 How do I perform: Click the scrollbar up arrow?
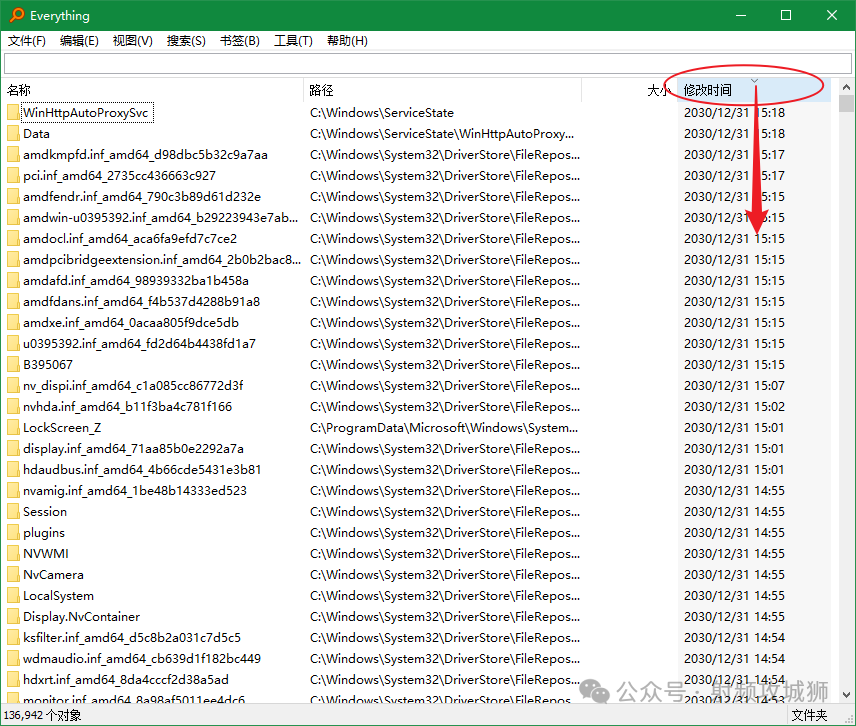(x=846, y=87)
